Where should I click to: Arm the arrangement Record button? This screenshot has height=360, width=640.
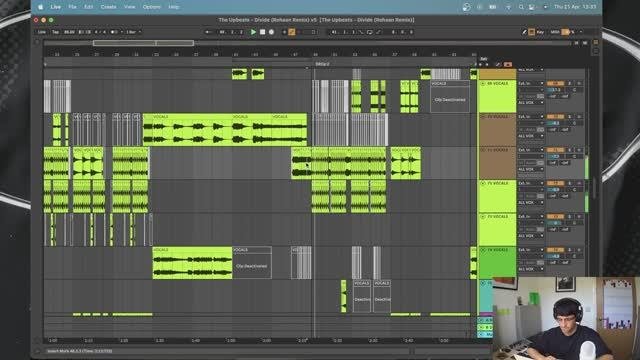(271, 32)
